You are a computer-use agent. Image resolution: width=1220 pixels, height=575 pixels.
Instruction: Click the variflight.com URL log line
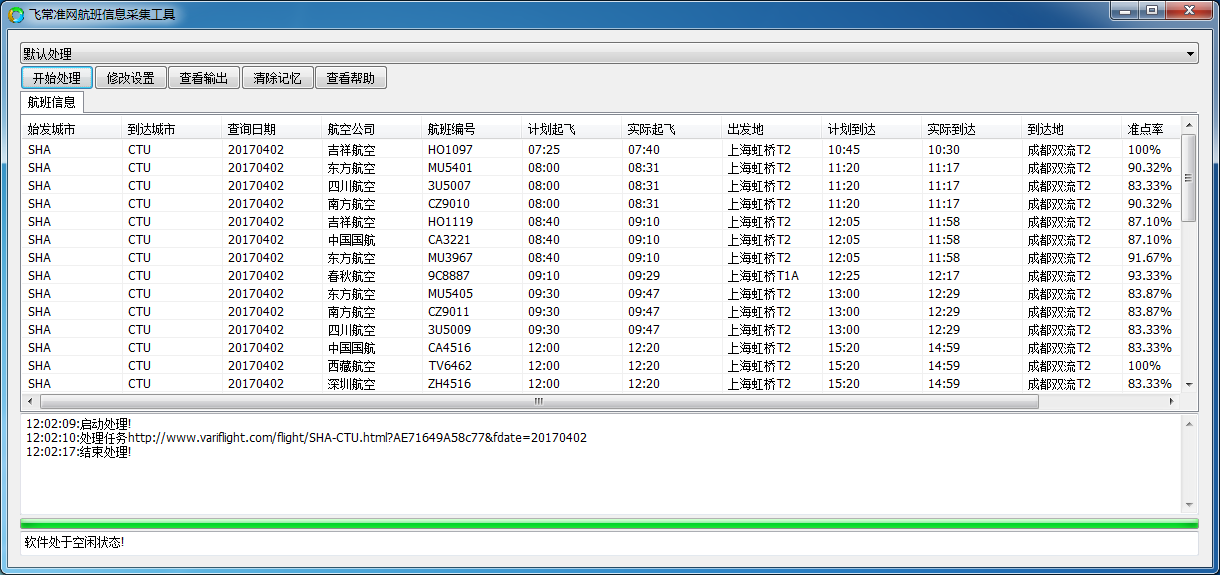306,438
